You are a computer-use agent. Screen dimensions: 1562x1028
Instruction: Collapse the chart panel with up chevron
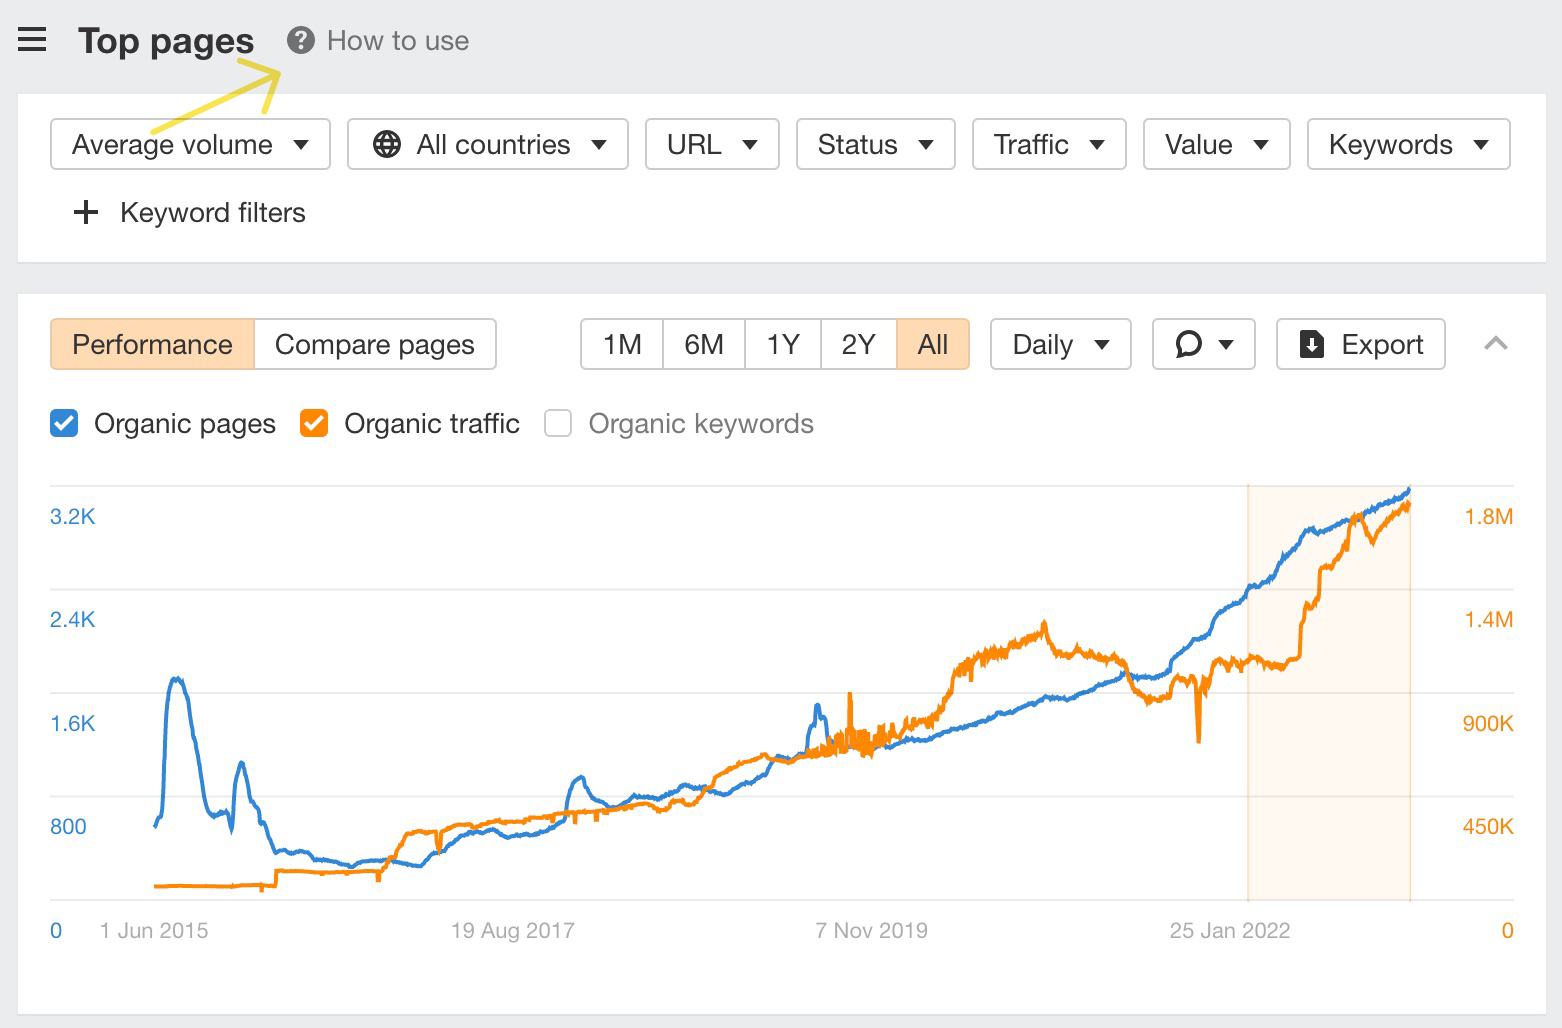pos(1495,344)
